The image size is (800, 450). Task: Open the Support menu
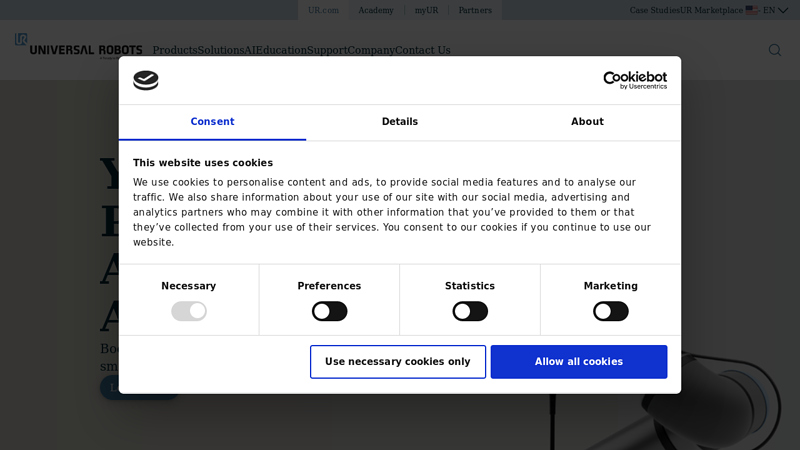tap(327, 50)
